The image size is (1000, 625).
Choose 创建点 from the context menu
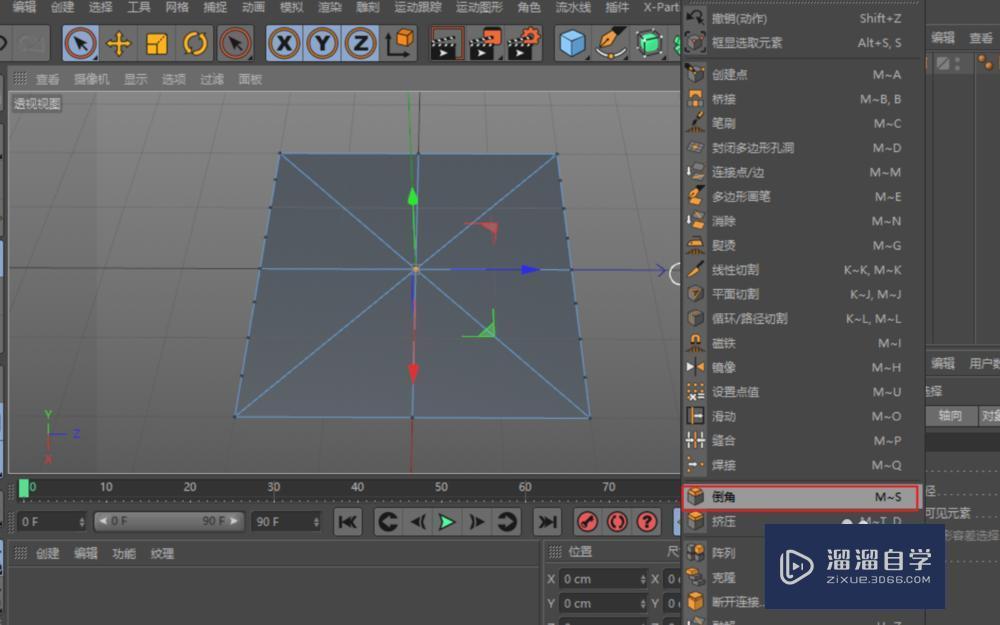pyautogui.click(x=802, y=75)
